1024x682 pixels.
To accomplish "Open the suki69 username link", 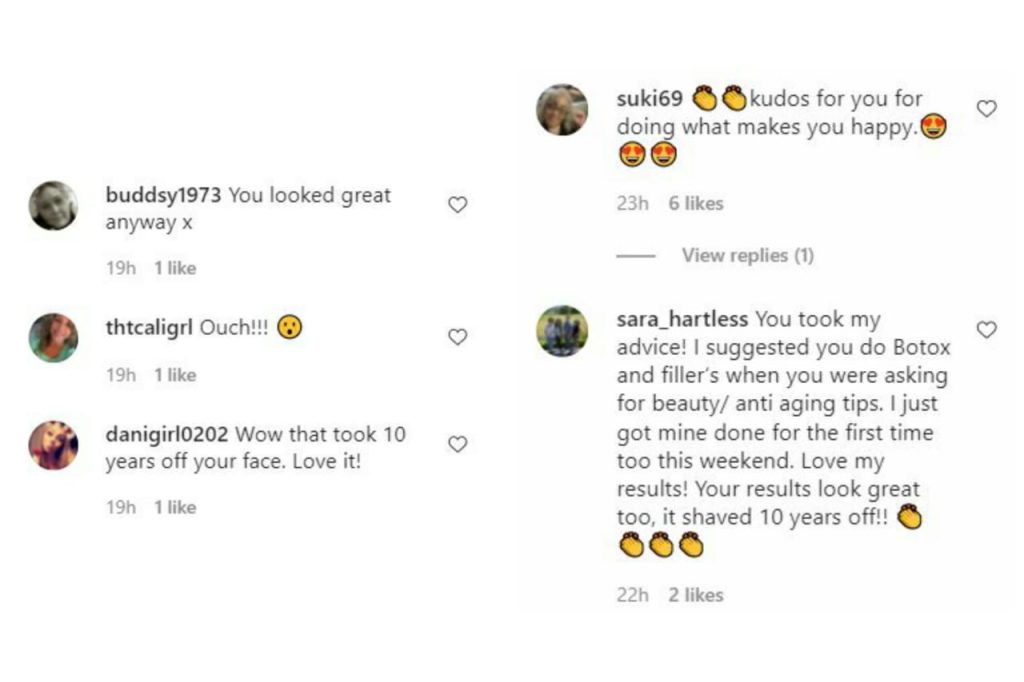I will (x=650, y=99).
